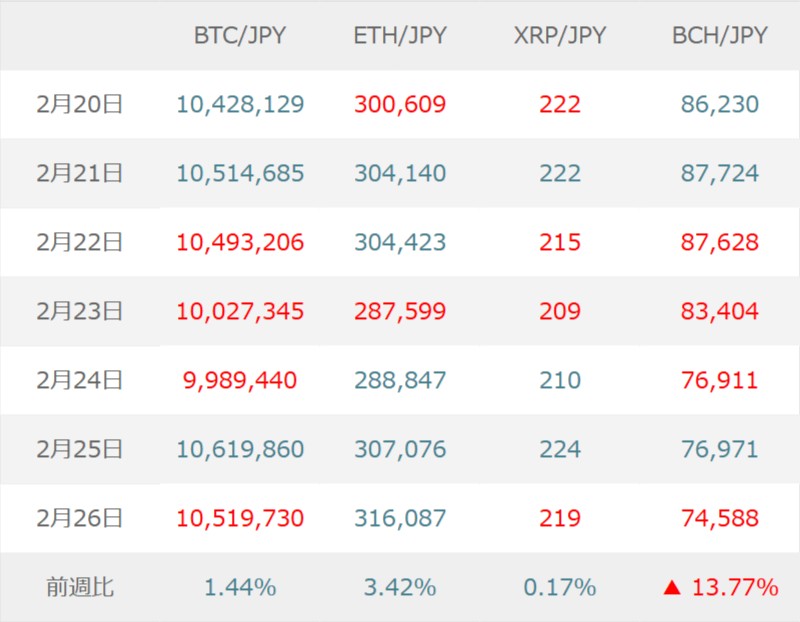This screenshot has width=800, height=622.
Task: Select the BTC weekly change 1.44%
Action: click(x=240, y=587)
